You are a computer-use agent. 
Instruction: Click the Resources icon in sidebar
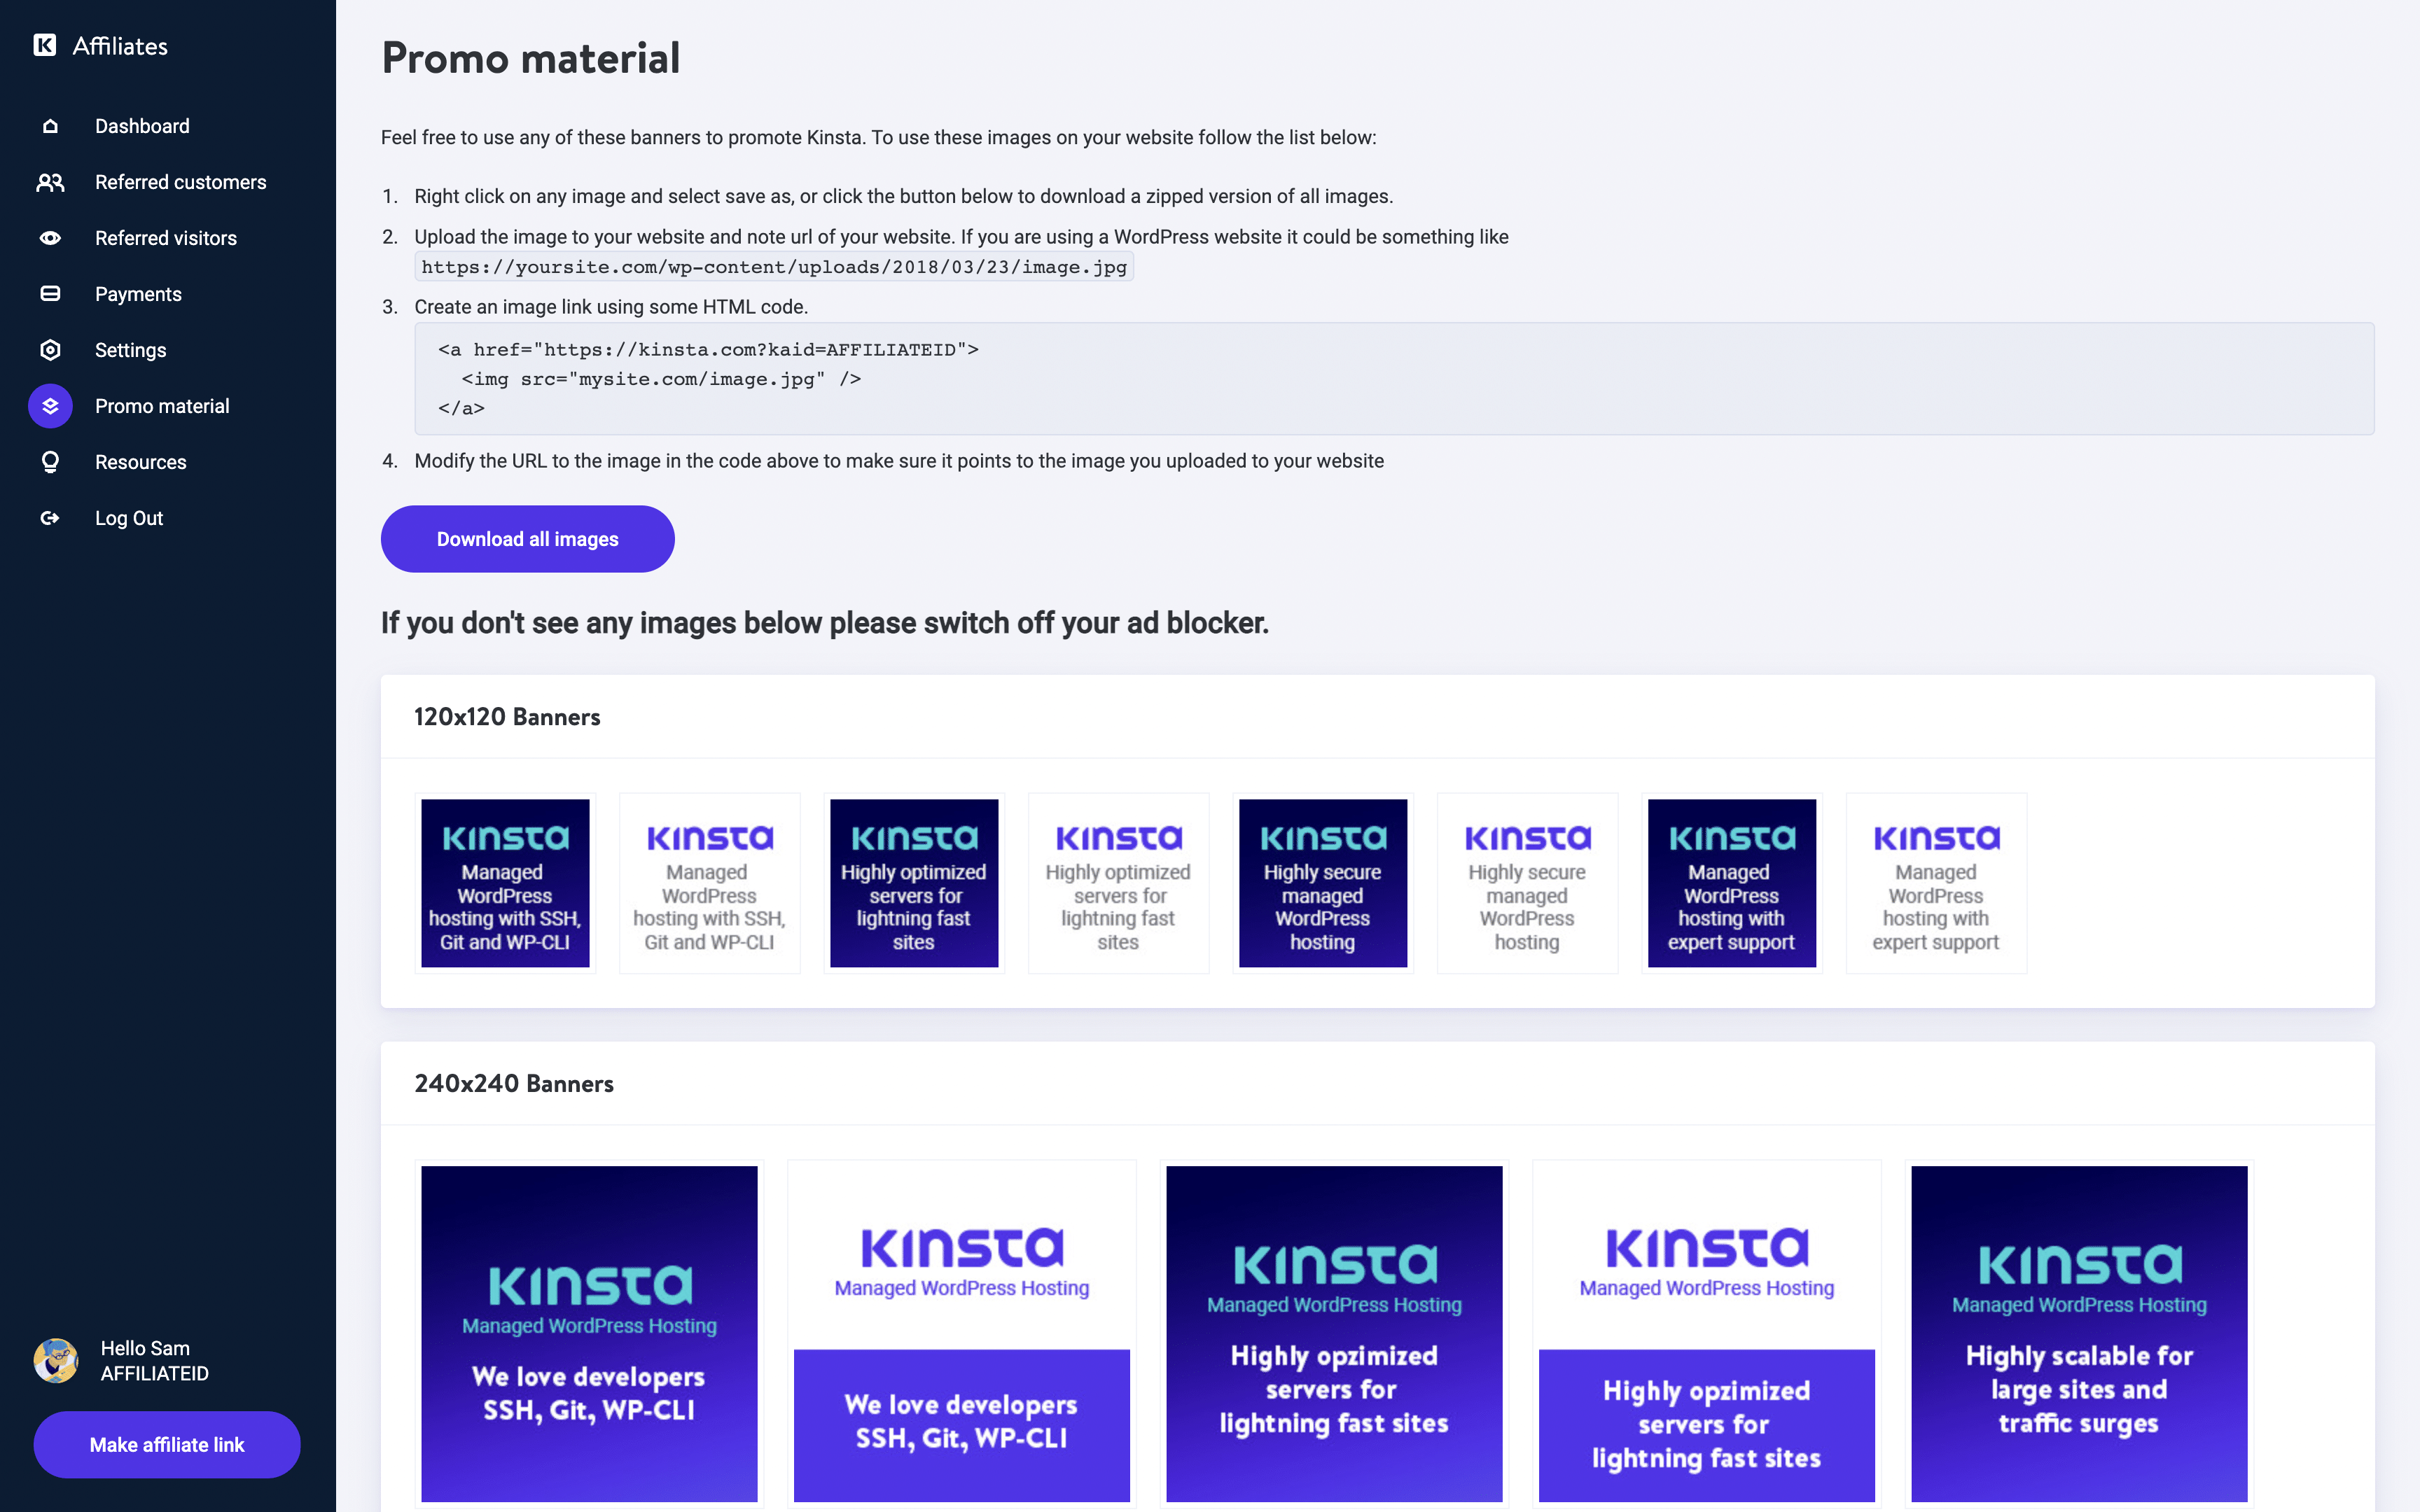pyautogui.click(x=49, y=461)
